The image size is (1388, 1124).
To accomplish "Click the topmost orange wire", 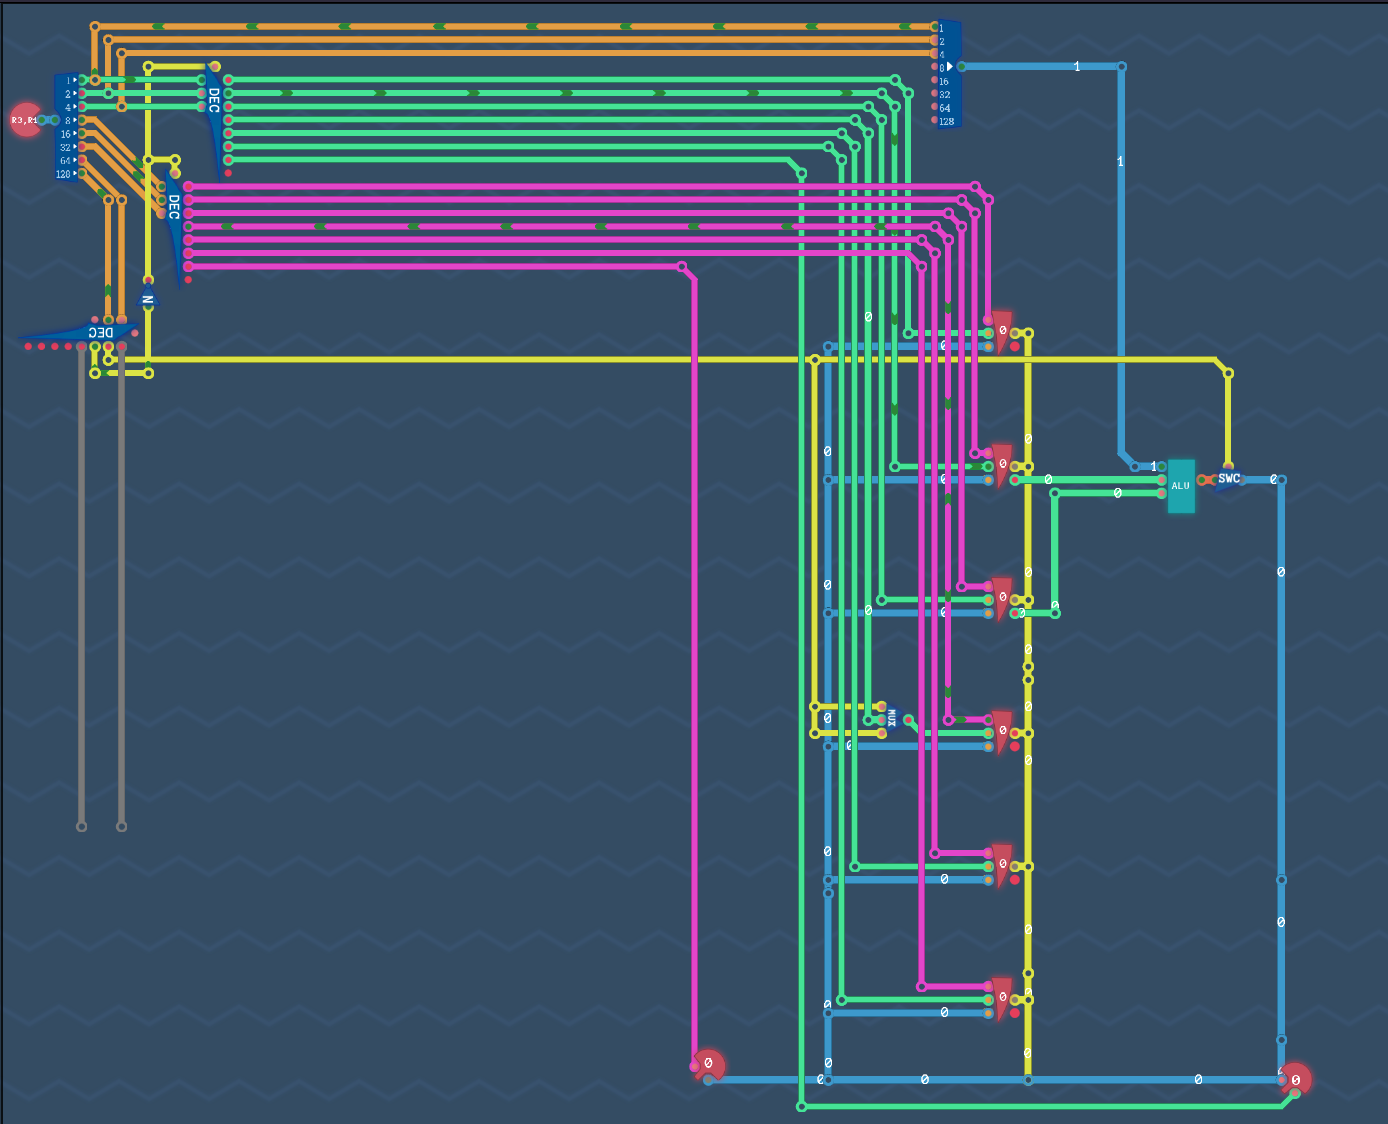I will 500,27.
